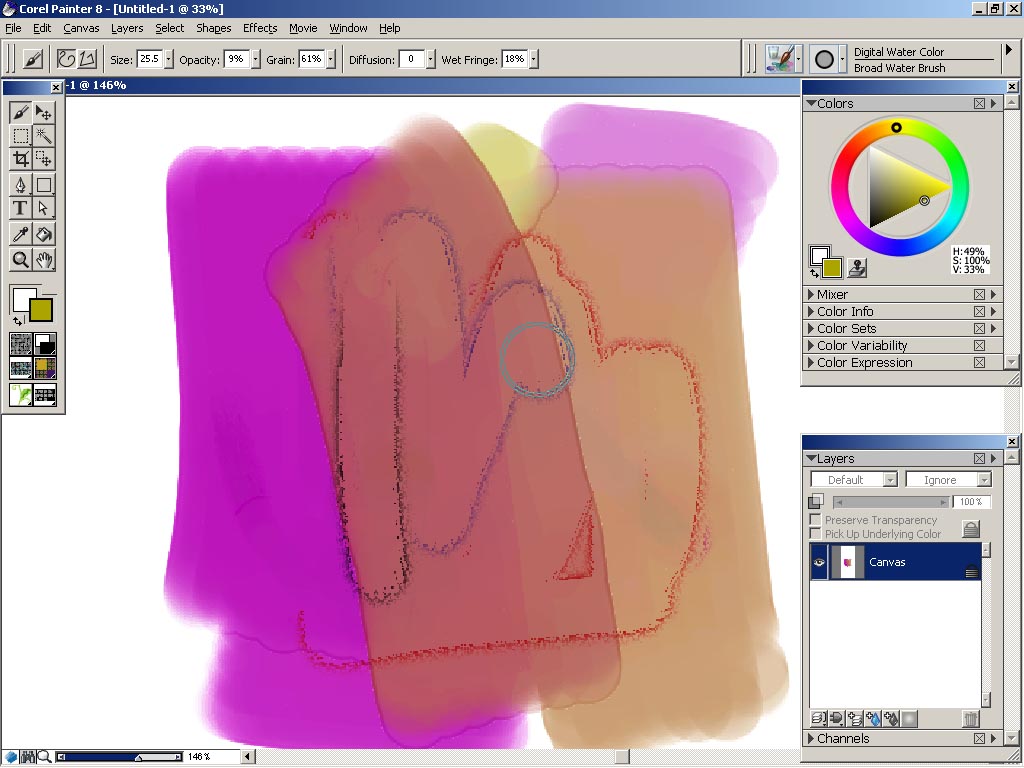Activate the Magnifier tool
Screen dimensions: 1024x768
pos(20,260)
